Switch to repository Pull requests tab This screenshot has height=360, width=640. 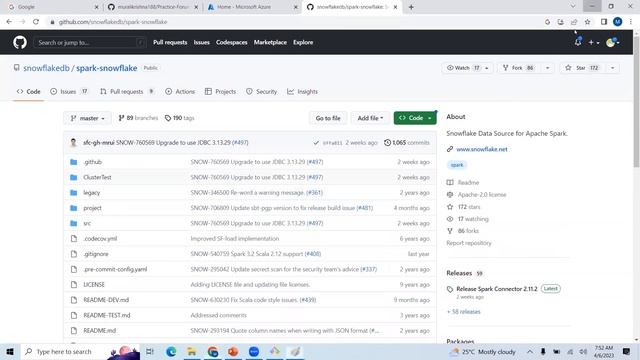(127, 91)
